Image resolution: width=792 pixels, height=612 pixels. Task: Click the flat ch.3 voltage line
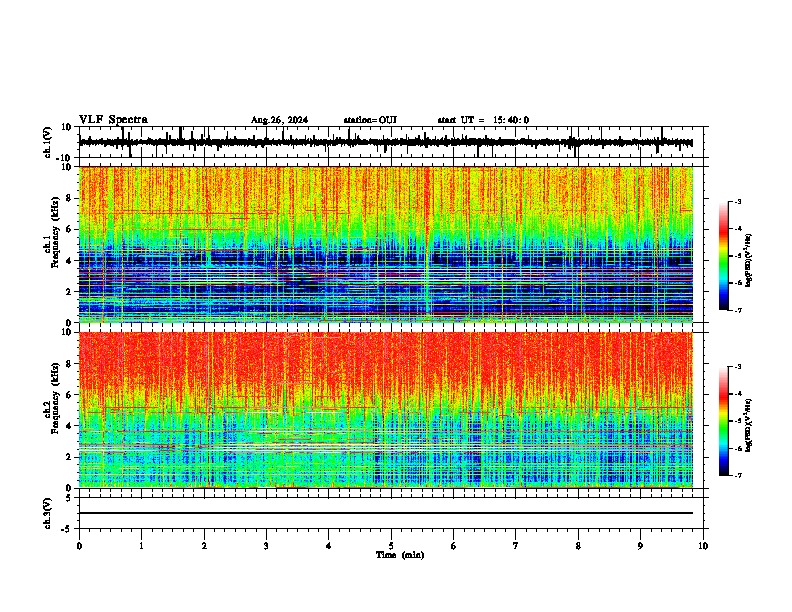click(386, 513)
